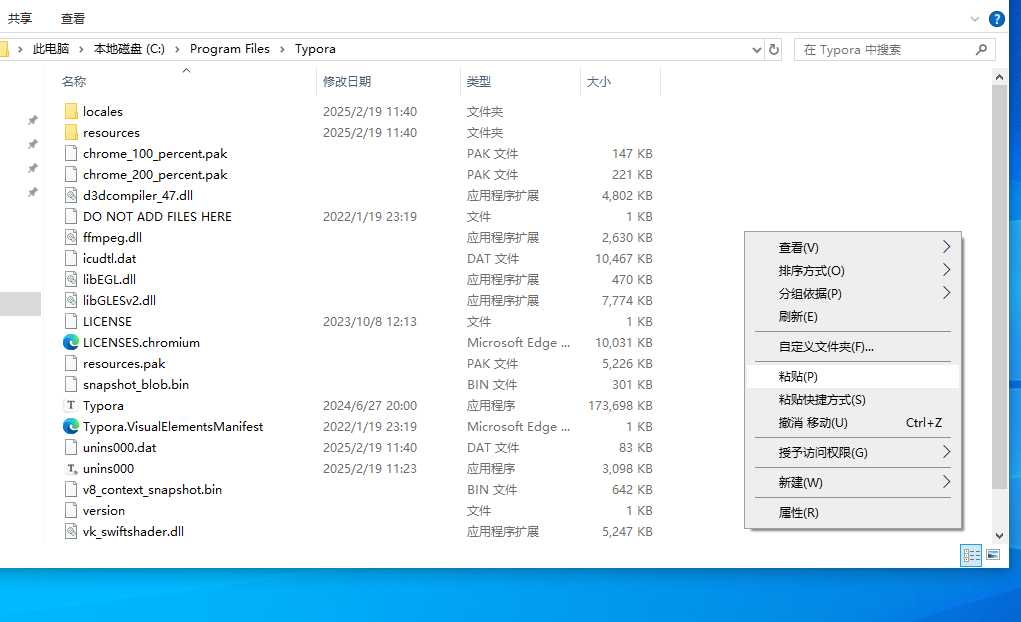Viewport: 1021px width, 622px height.
Task: Select the ffmpeg.dll file icon
Action: tap(71, 238)
